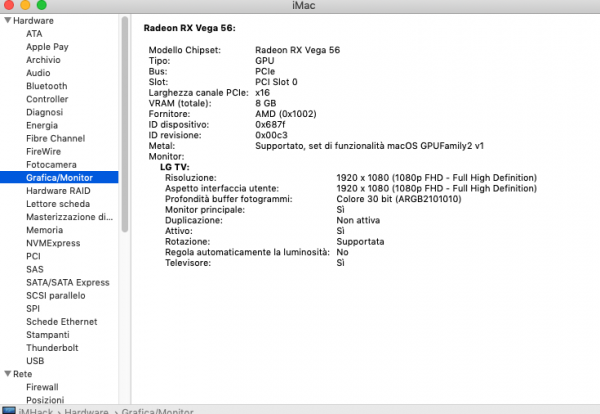Screen dimensions: 600x414
Task: Click the Rotazione value Supportata
Action: coord(360,242)
